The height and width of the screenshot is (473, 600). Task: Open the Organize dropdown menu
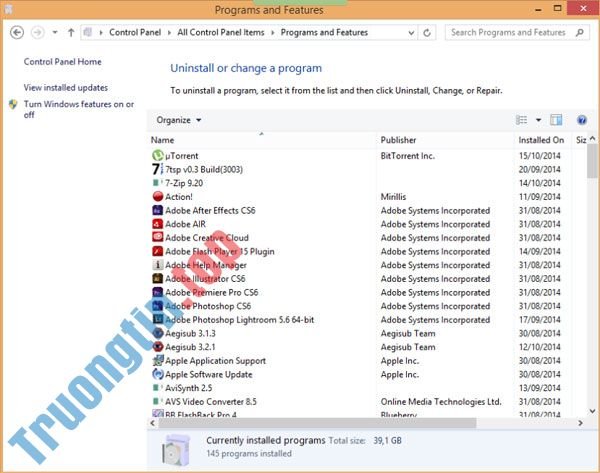(178, 120)
